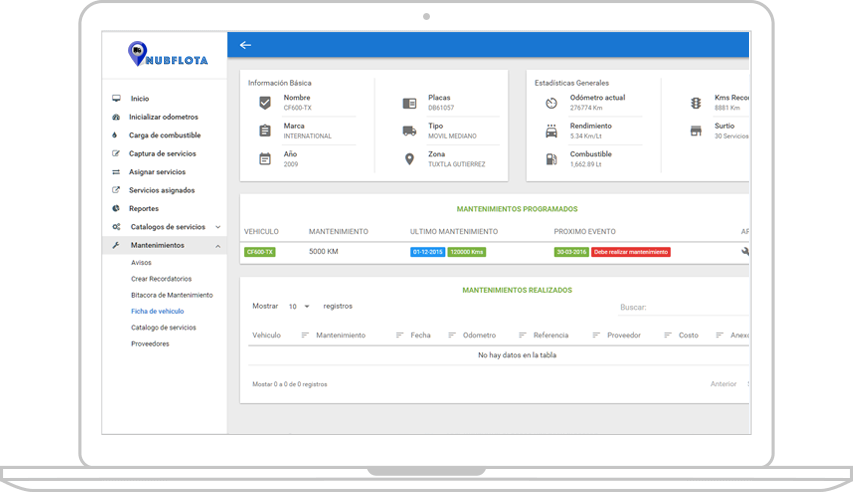This screenshot has height=492, width=853.
Task: Select Asignar servicios in the sidebar
Action: 157,172
